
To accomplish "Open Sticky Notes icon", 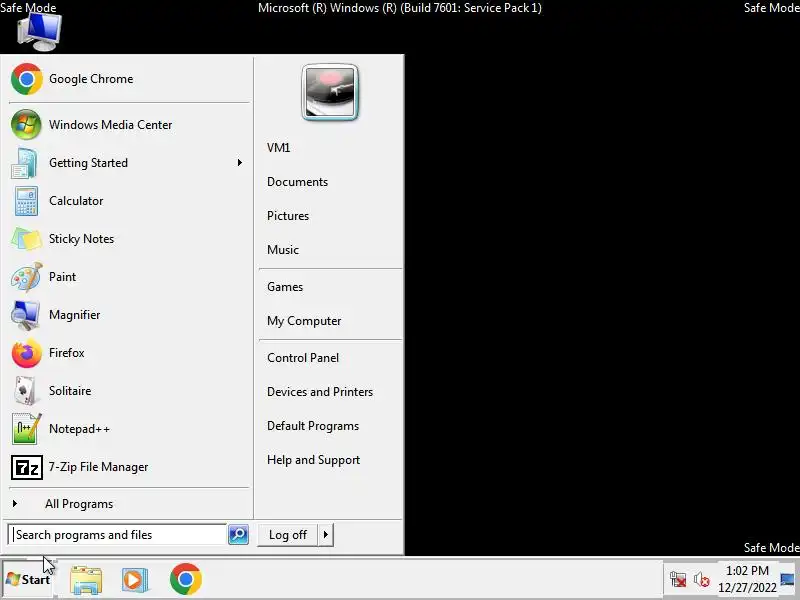I will (27, 239).
